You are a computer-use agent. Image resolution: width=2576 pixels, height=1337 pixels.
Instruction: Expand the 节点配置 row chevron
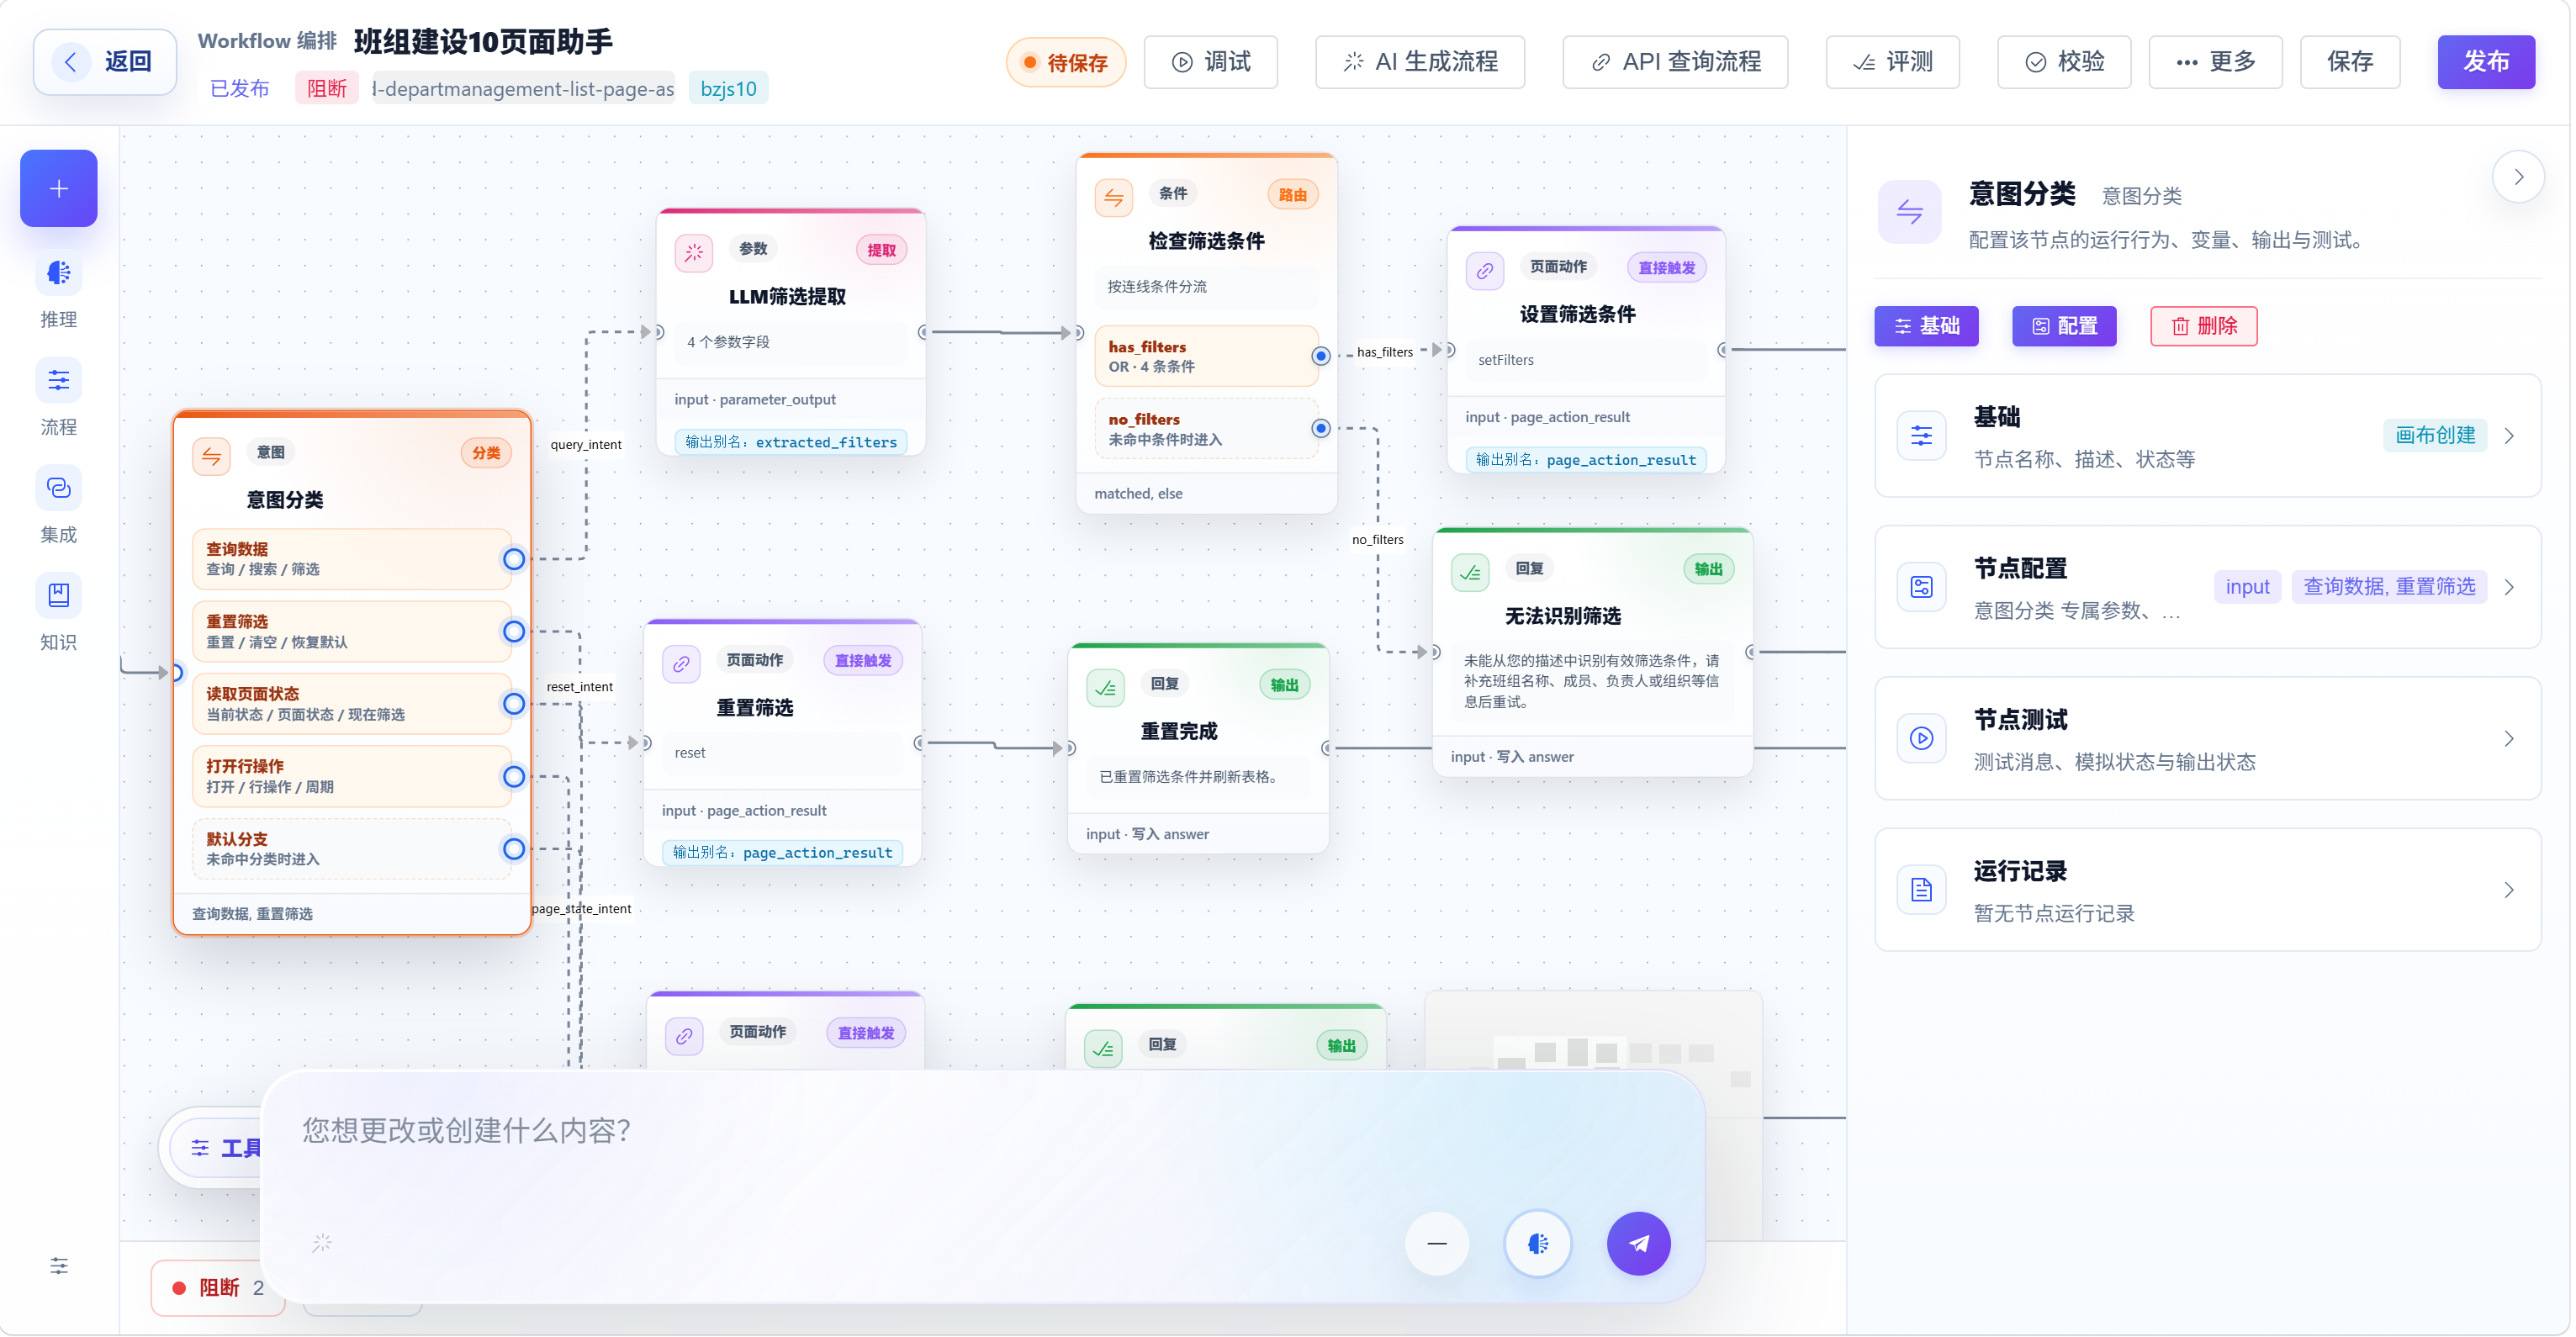point(2509,587)
